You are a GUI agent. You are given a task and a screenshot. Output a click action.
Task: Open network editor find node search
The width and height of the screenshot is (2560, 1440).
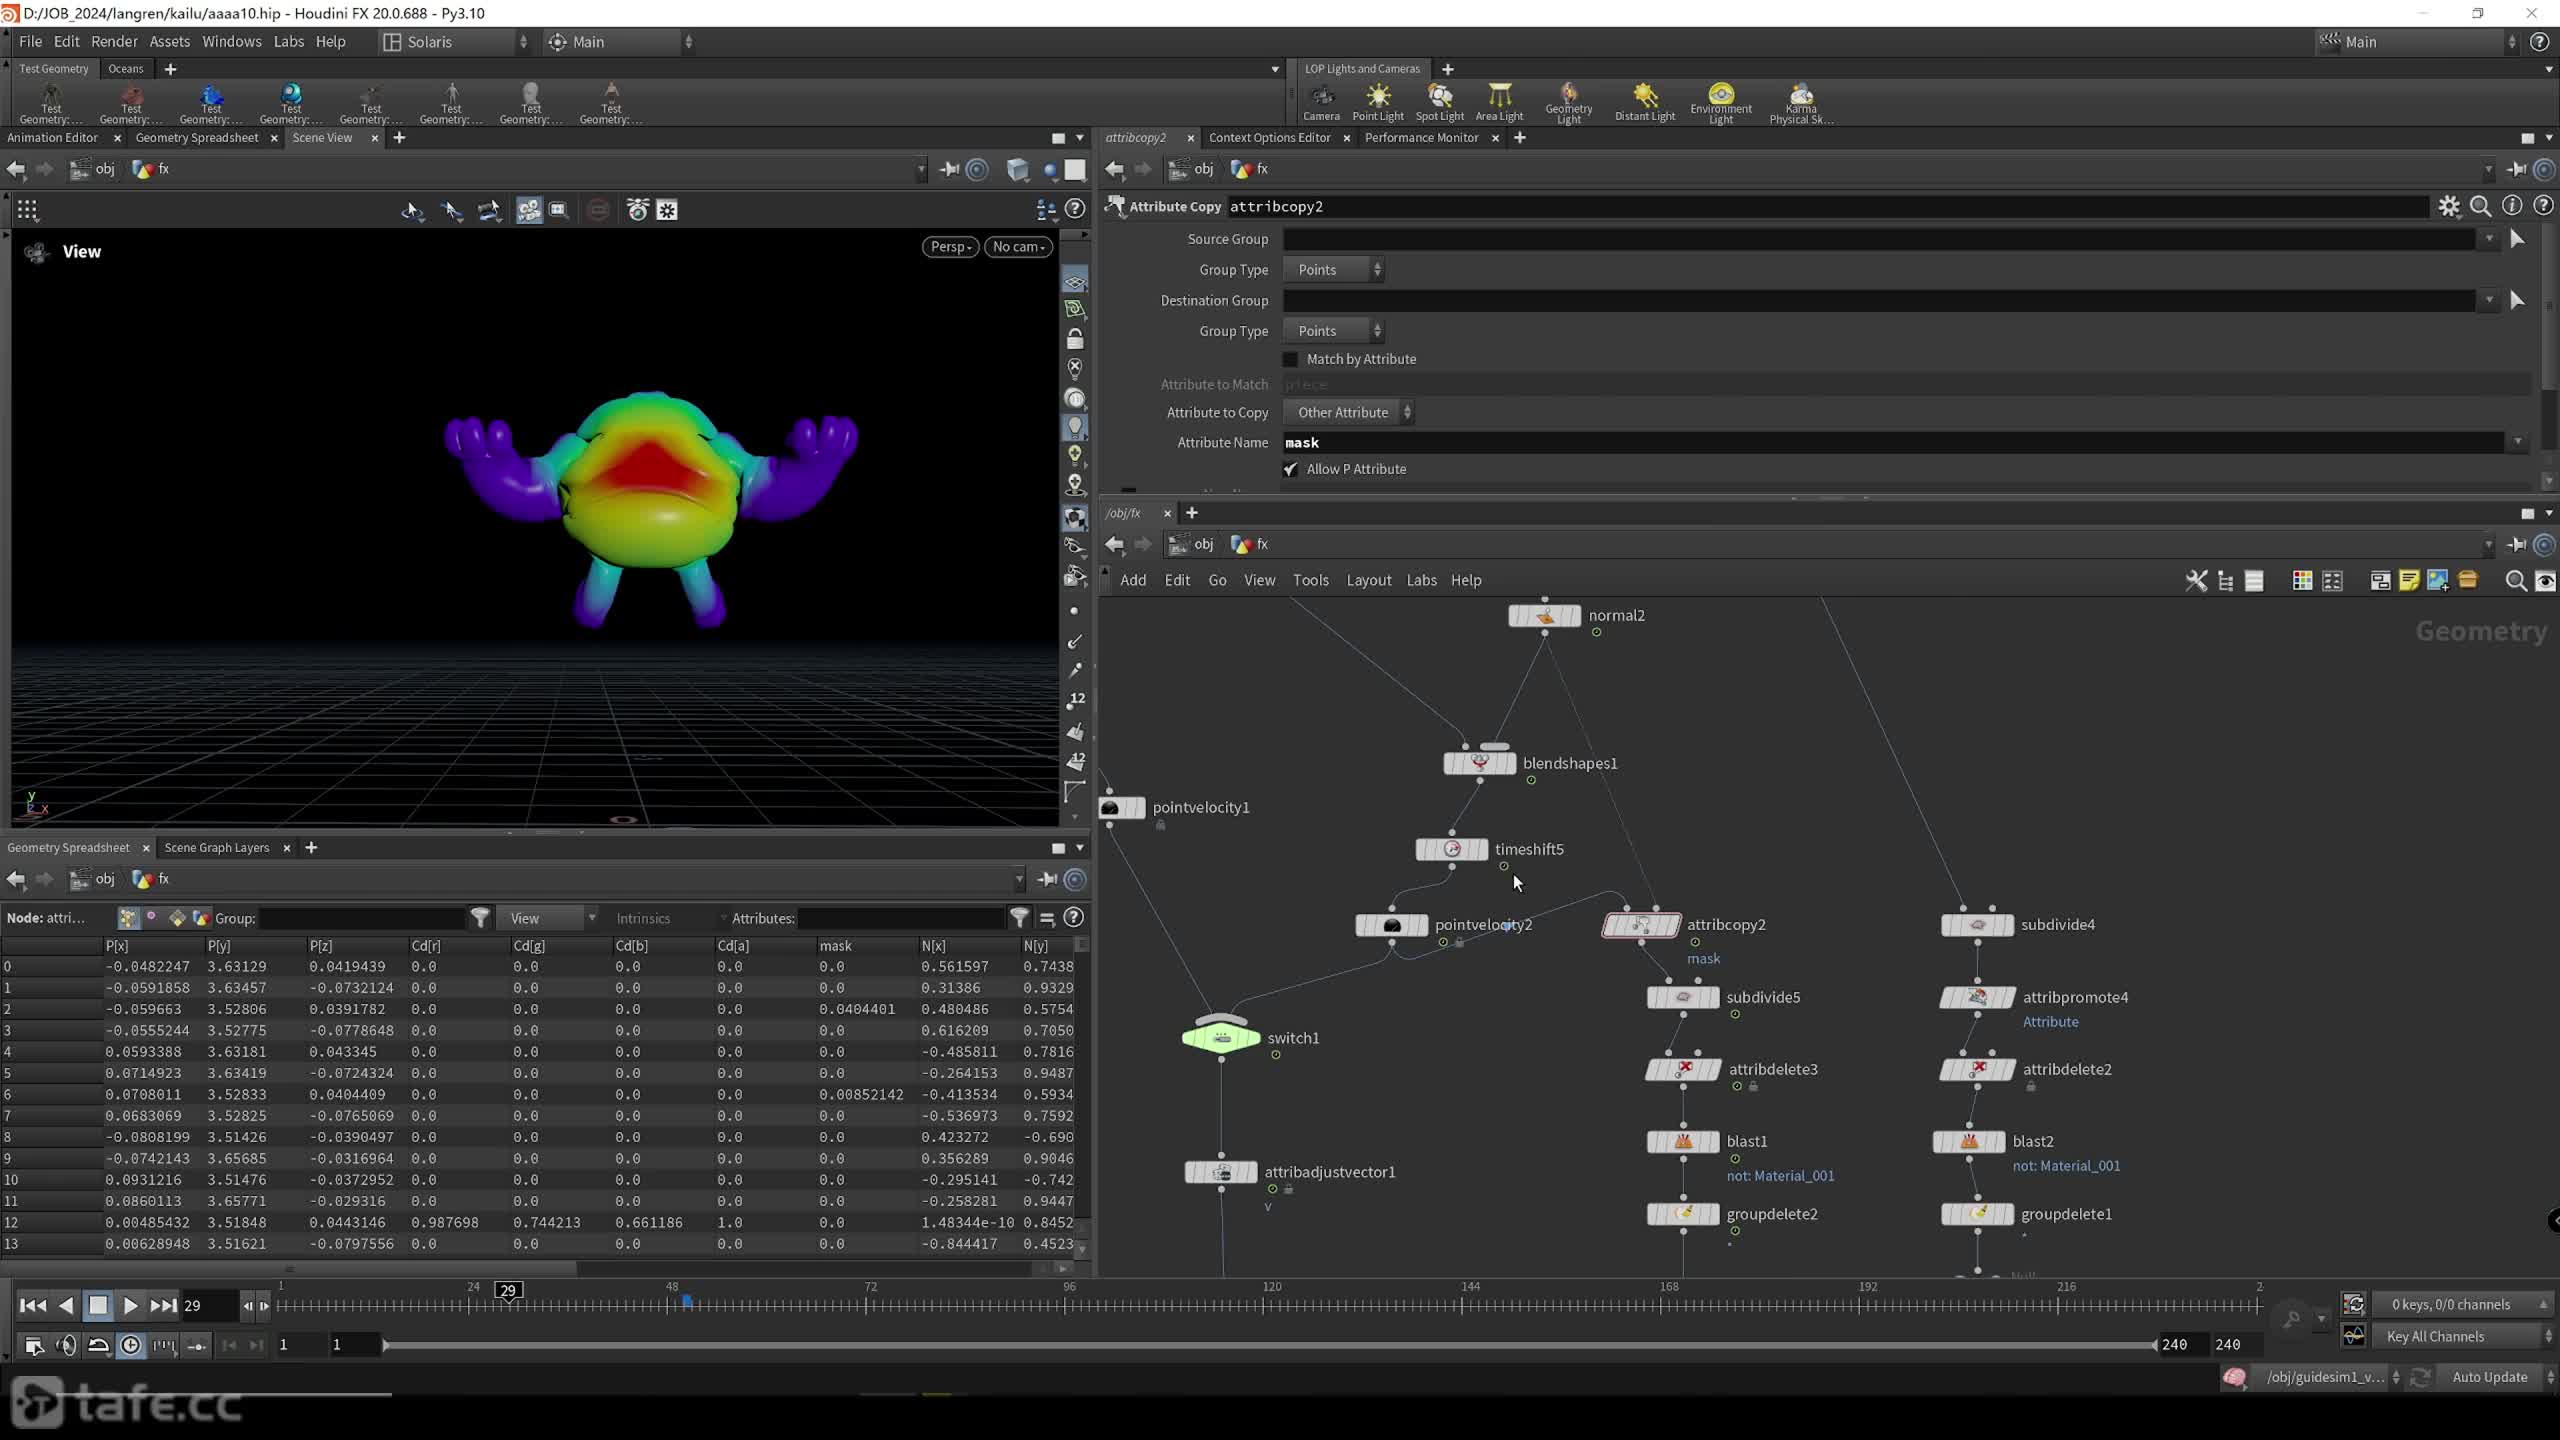click(2515, 581)
